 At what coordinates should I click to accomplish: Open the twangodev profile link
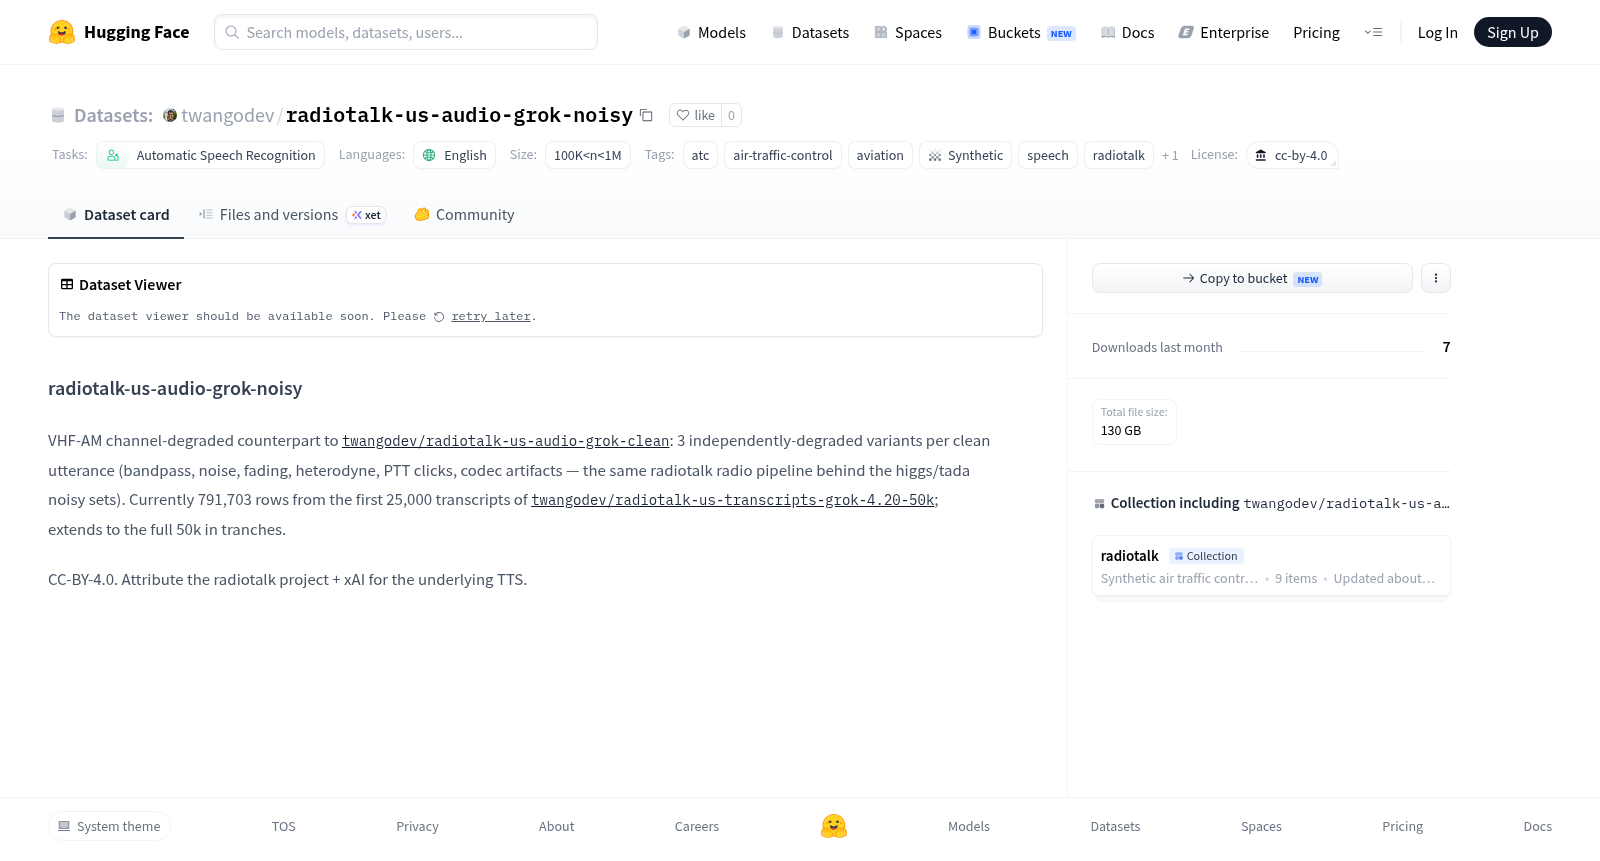pyautogui.click(x=228, y=115)
